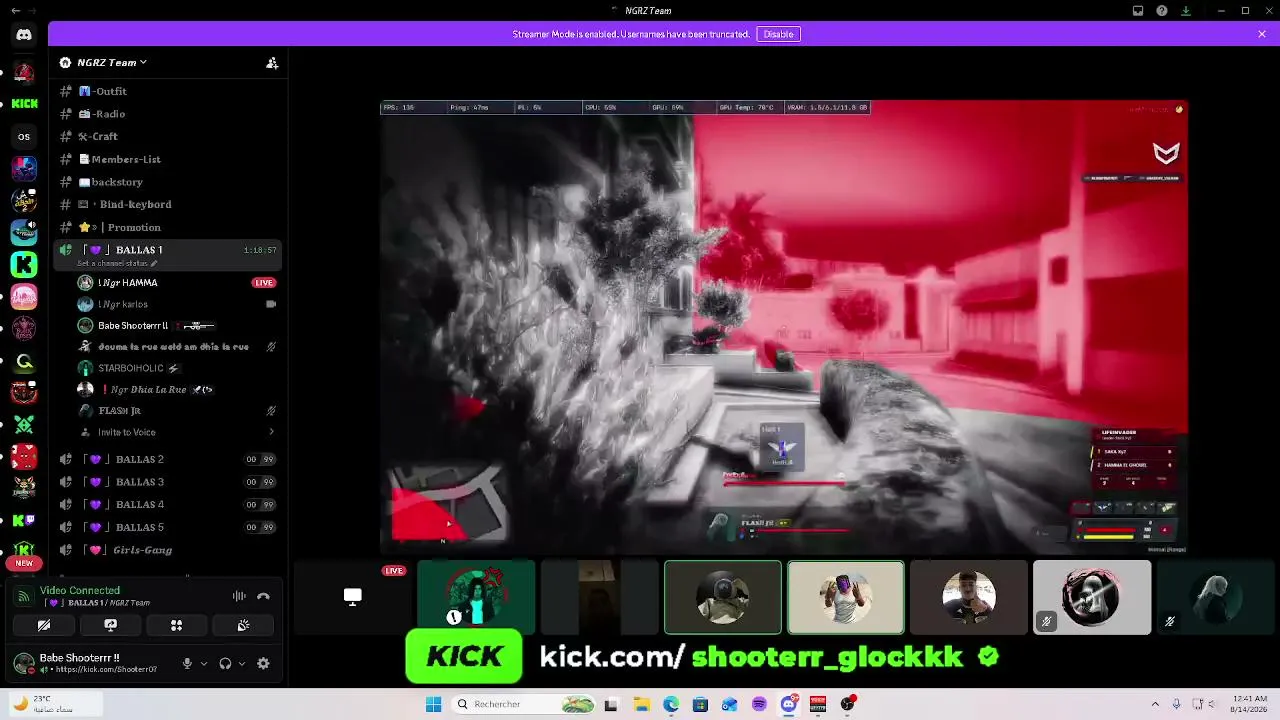Open the soundboard button

[x=243, y=625]
